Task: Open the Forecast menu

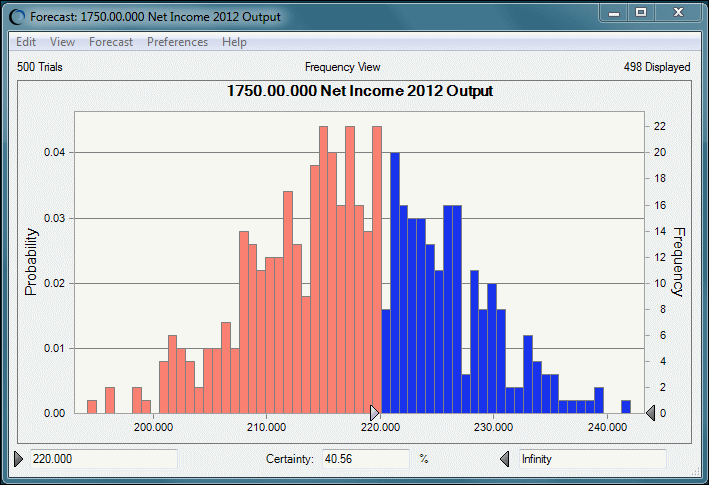Action: click(111, 42)
